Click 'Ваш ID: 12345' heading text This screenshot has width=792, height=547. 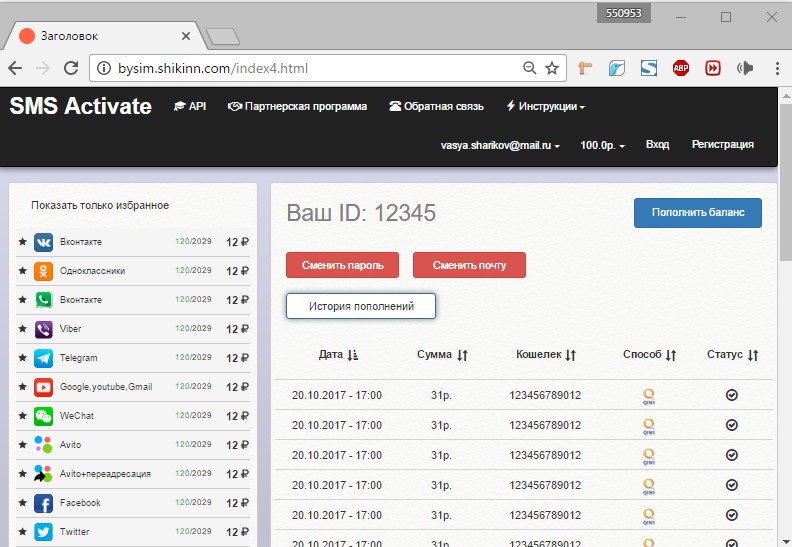[x=361, y=213]
